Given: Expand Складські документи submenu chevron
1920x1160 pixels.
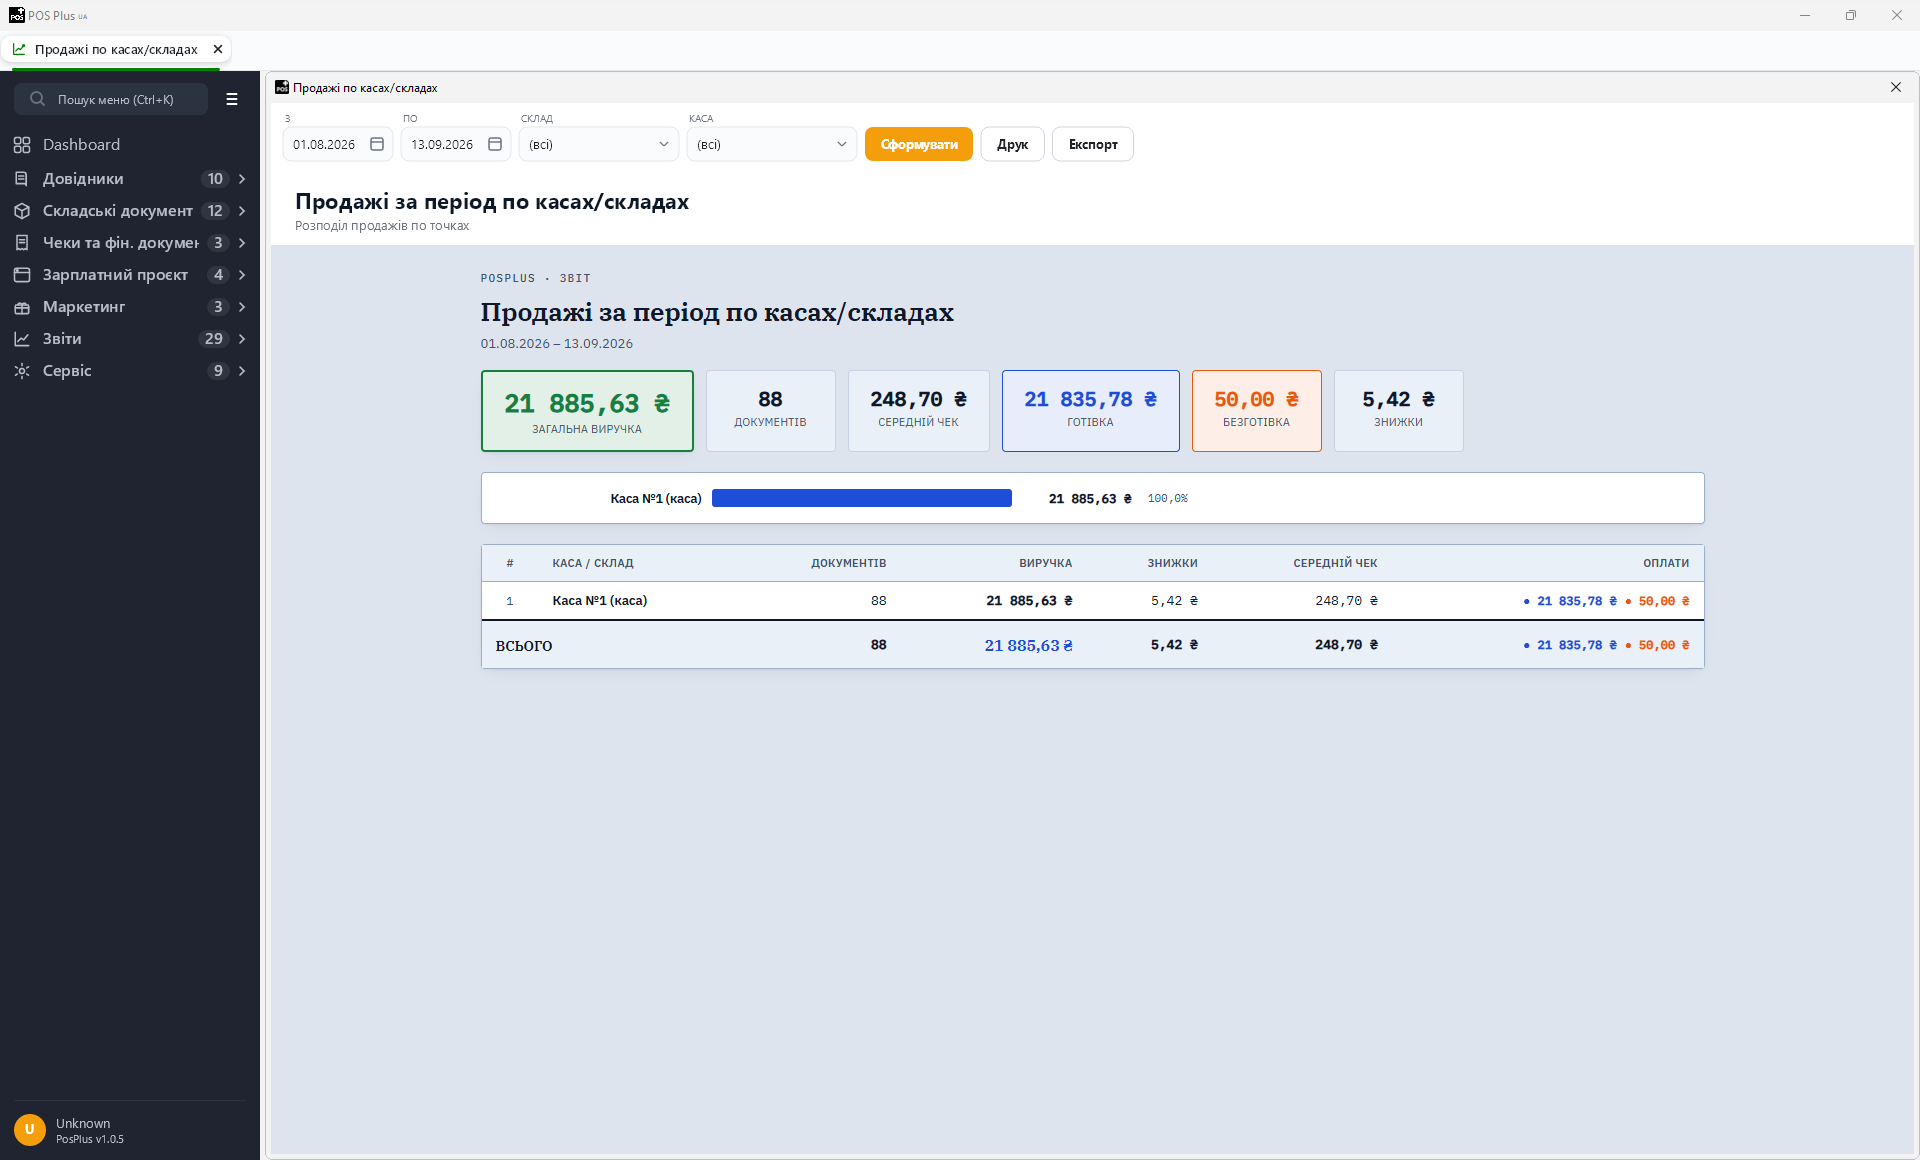Looking at the screenshot, I should 242,211.
